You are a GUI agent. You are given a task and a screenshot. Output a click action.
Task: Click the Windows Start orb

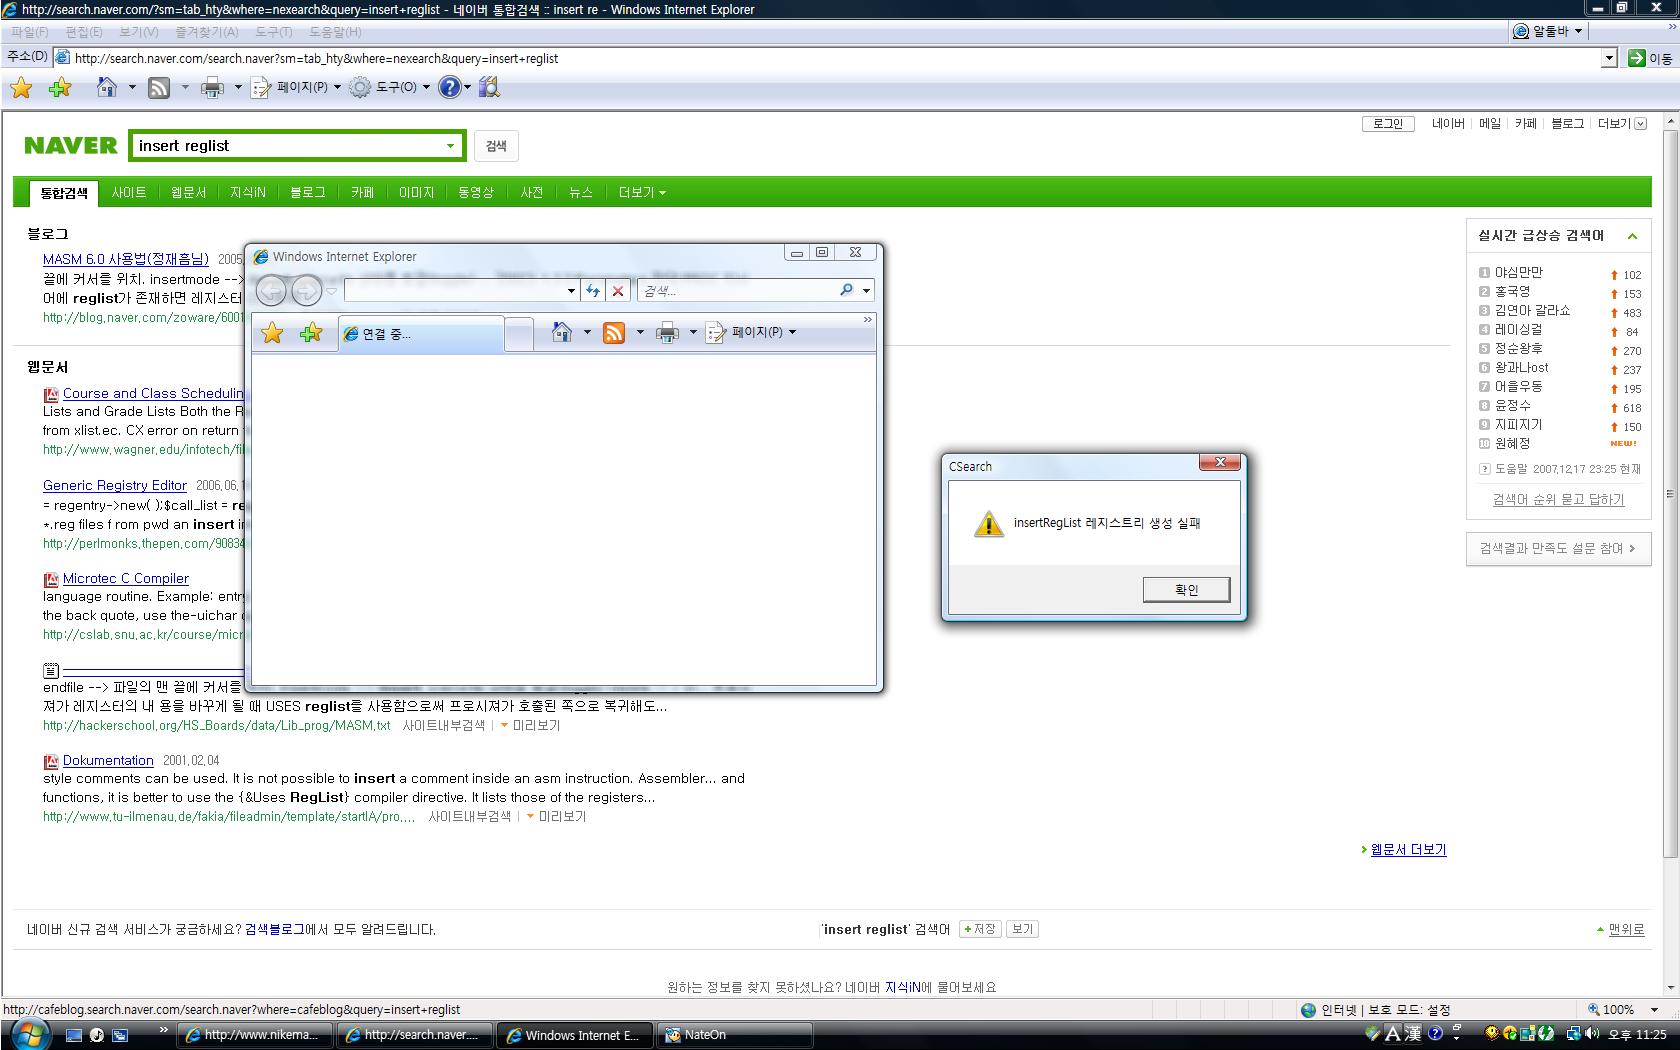30,1035
